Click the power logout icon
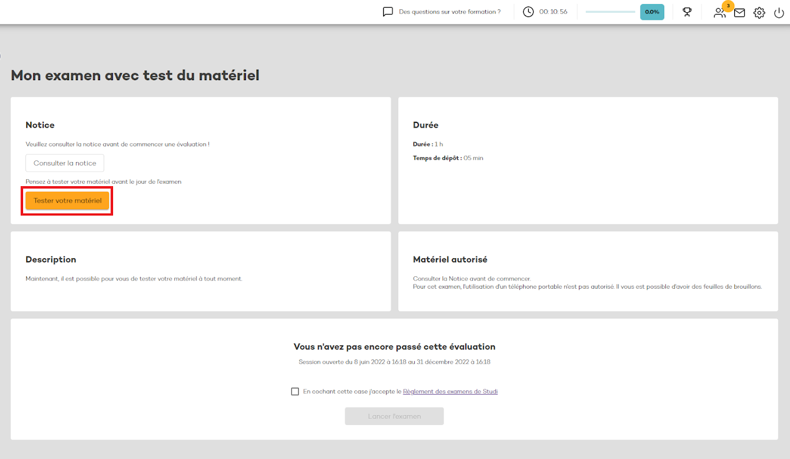 [x=779, y=13]
